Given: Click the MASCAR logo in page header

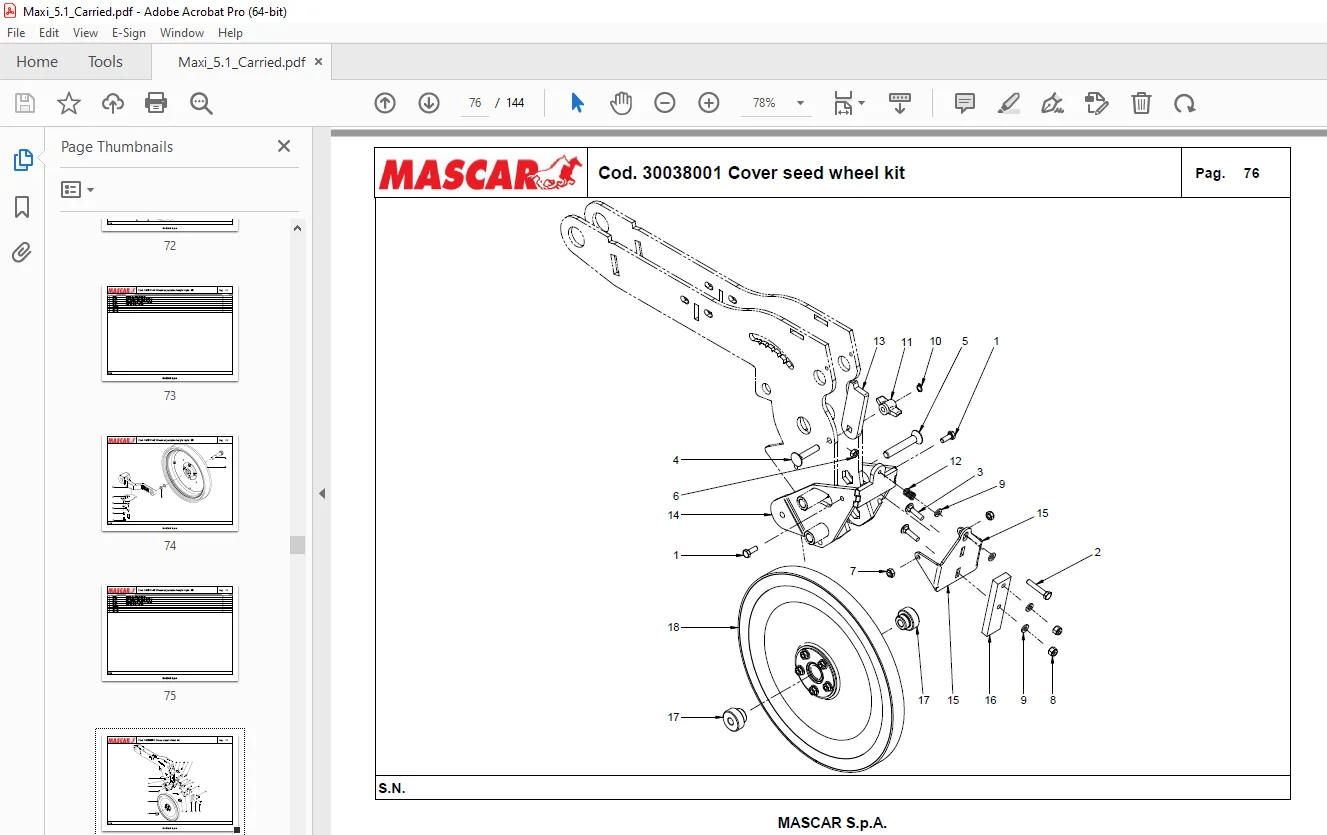Looking at the screenshot, I should click(482, 173).
